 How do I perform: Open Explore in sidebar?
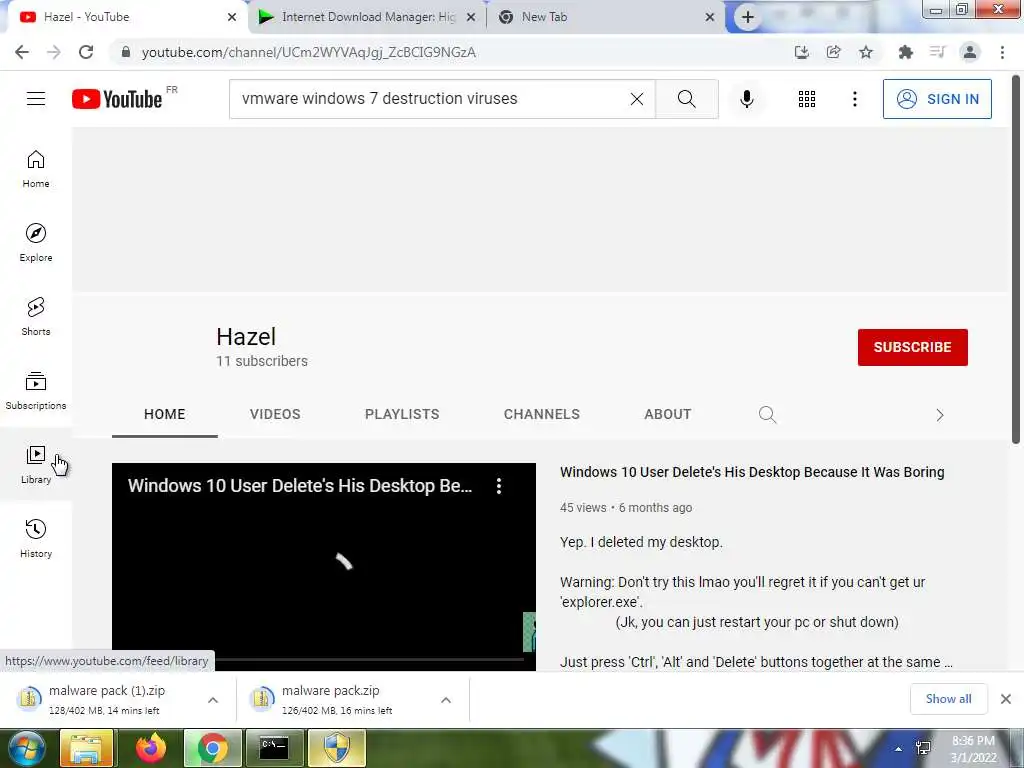(36, 242)
